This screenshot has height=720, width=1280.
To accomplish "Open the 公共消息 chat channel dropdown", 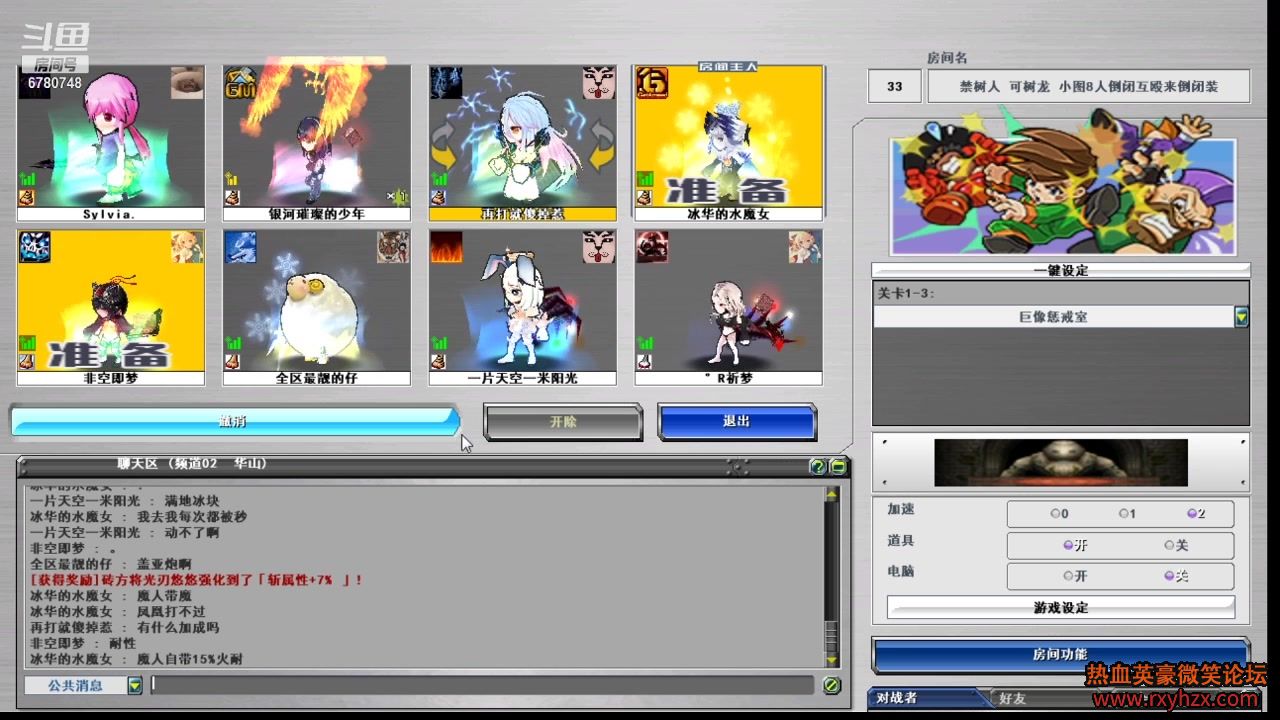I will pos(135,685).
